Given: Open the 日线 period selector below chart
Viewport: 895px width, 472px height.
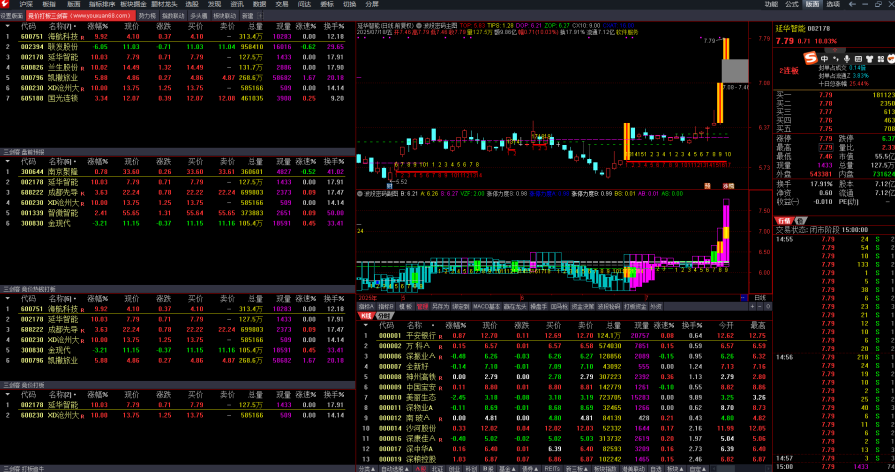Looking at the screenshot, I should pos(759,297).
